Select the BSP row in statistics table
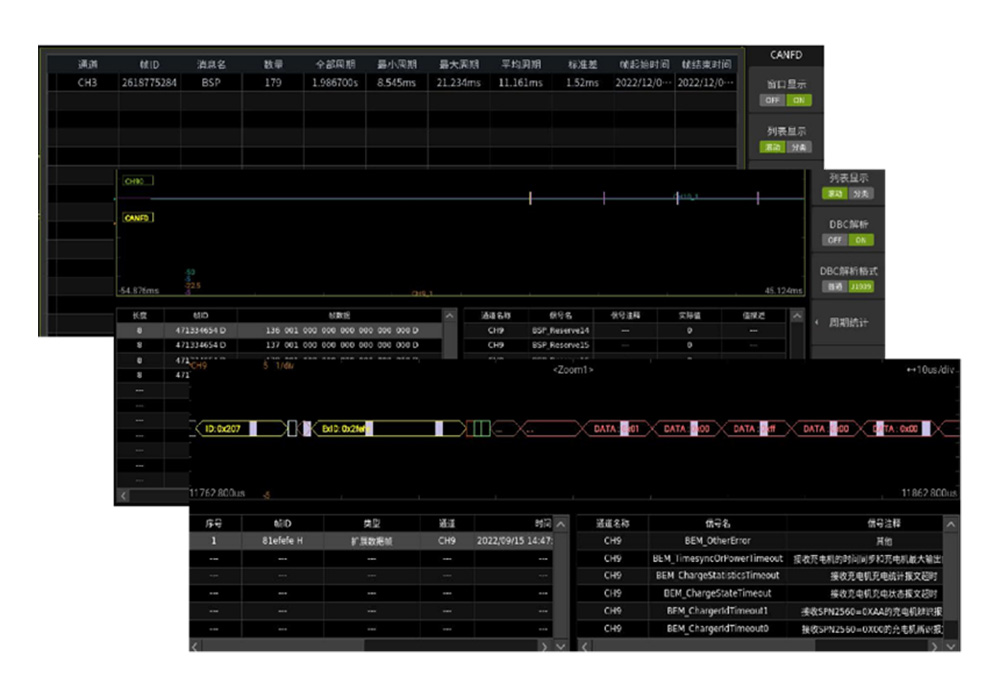 pyautogui.click(x=210, y=83)
